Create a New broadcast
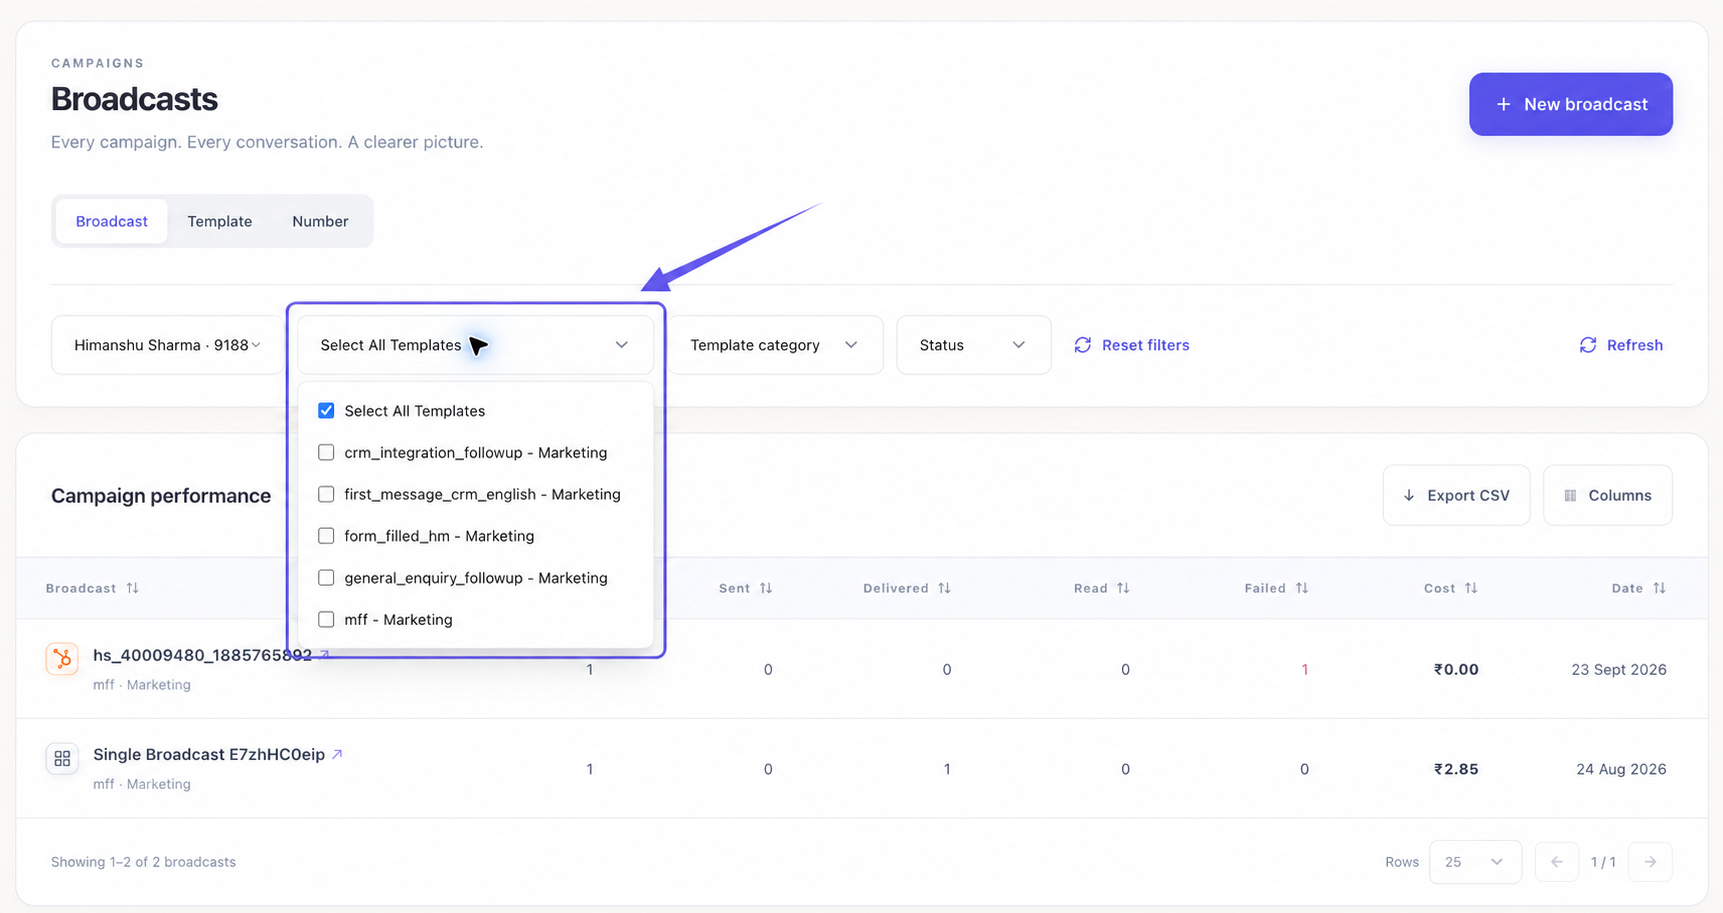This screenshot has width=1723, height=913. pos(1570,104)
